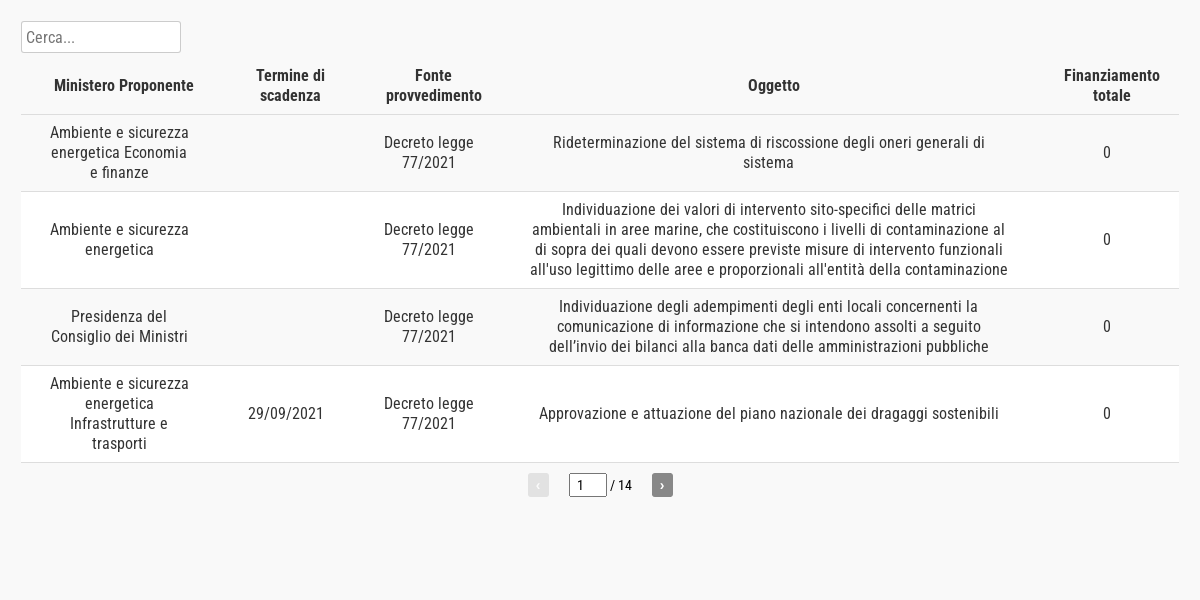Go to next page arrow

coord(662,485)
